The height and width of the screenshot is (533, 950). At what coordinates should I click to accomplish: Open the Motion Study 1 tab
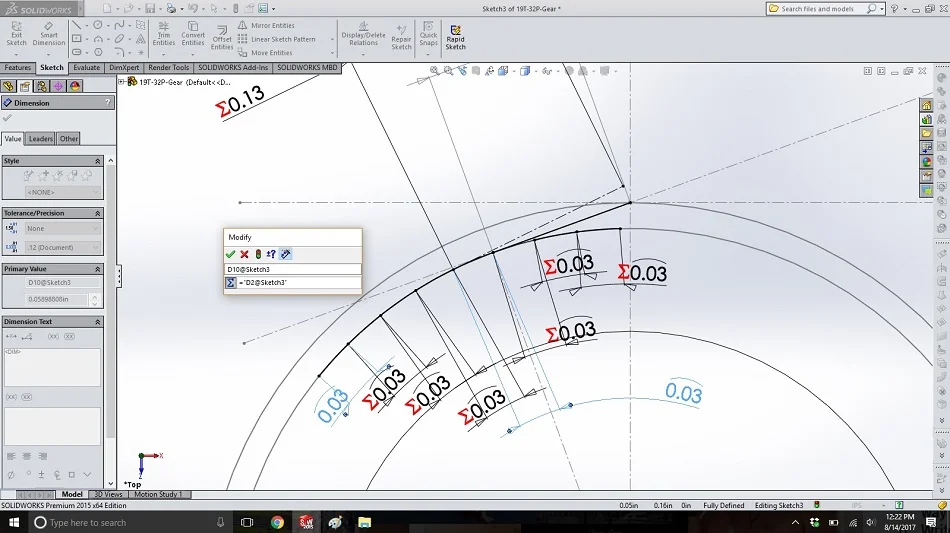158,494
